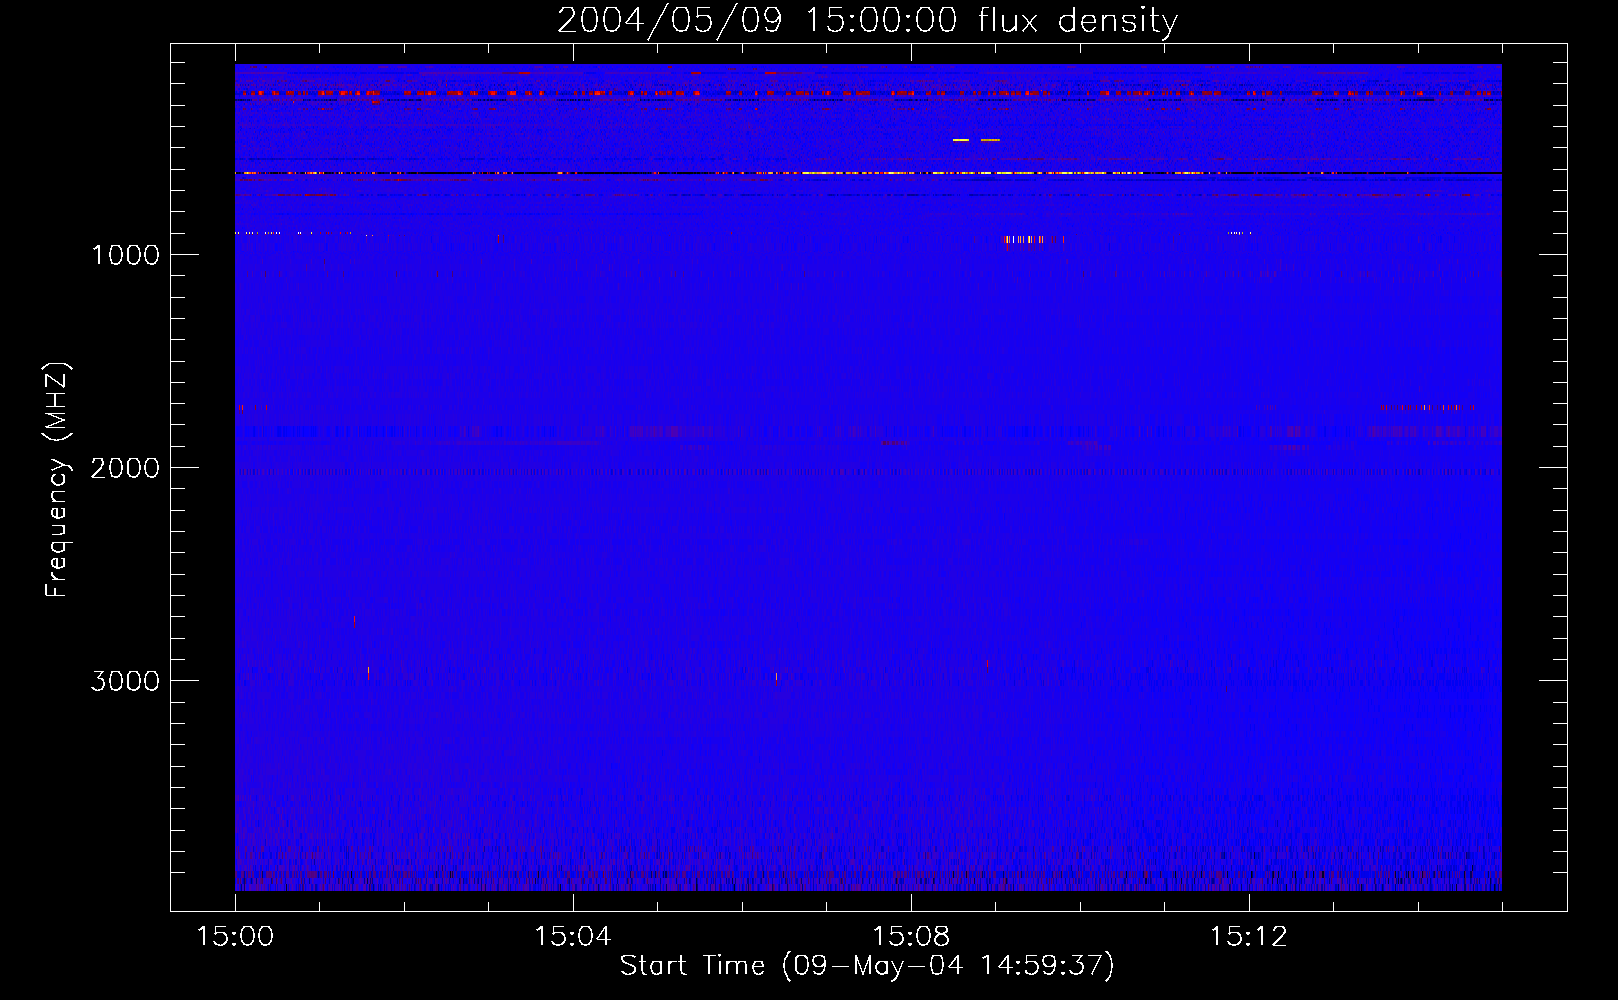Click the red streak near 1700 MHz after 15:13
The width and height of the screenshot is (1618, 1000).
pos(1428,407)
